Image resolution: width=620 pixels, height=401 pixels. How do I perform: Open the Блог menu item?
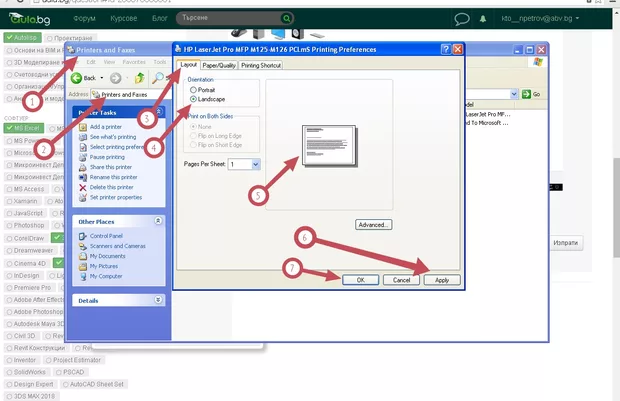(160, 19)
